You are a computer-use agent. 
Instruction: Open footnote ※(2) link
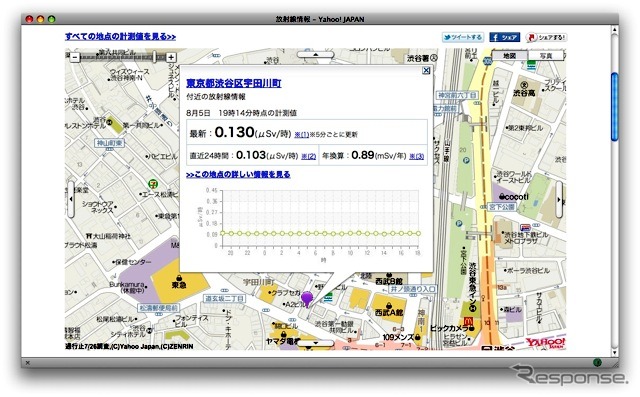click(x=309, y=156)
